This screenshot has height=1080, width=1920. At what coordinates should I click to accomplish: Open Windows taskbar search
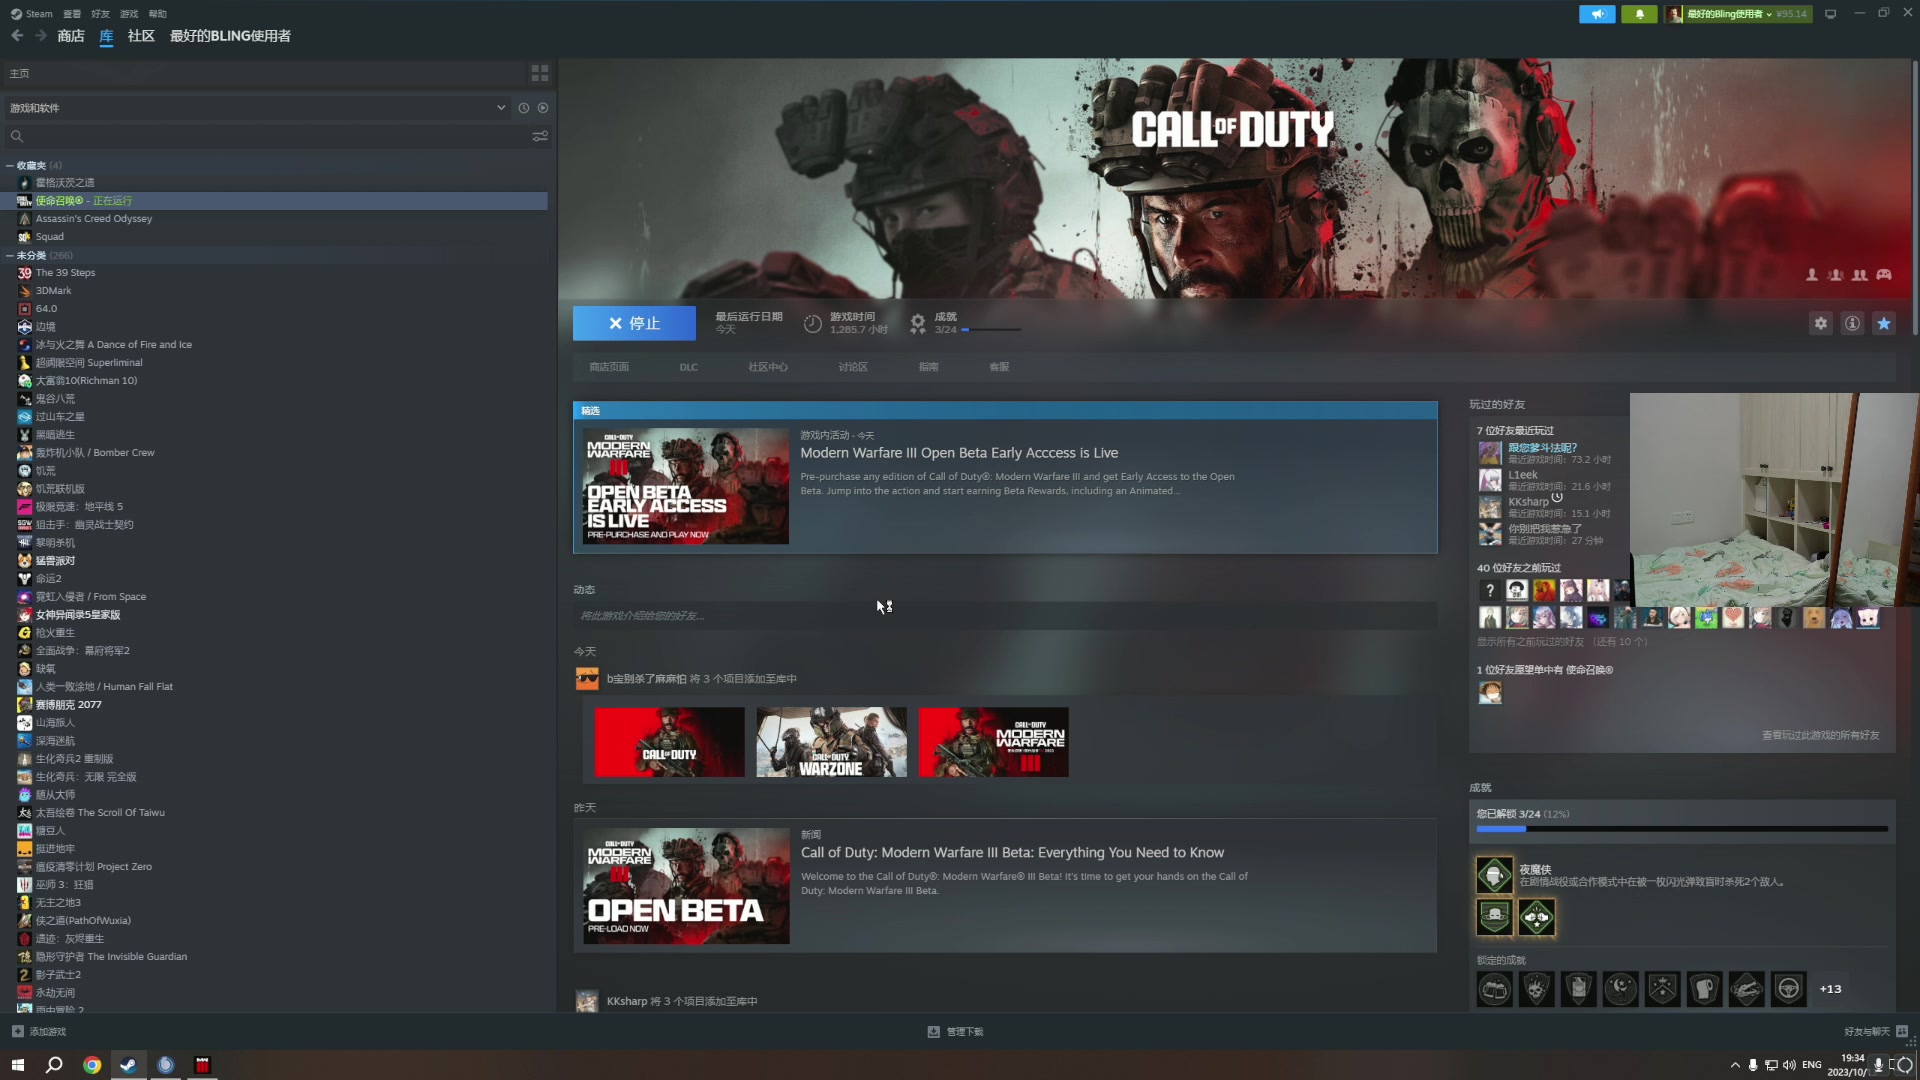tap(54, 1065)
